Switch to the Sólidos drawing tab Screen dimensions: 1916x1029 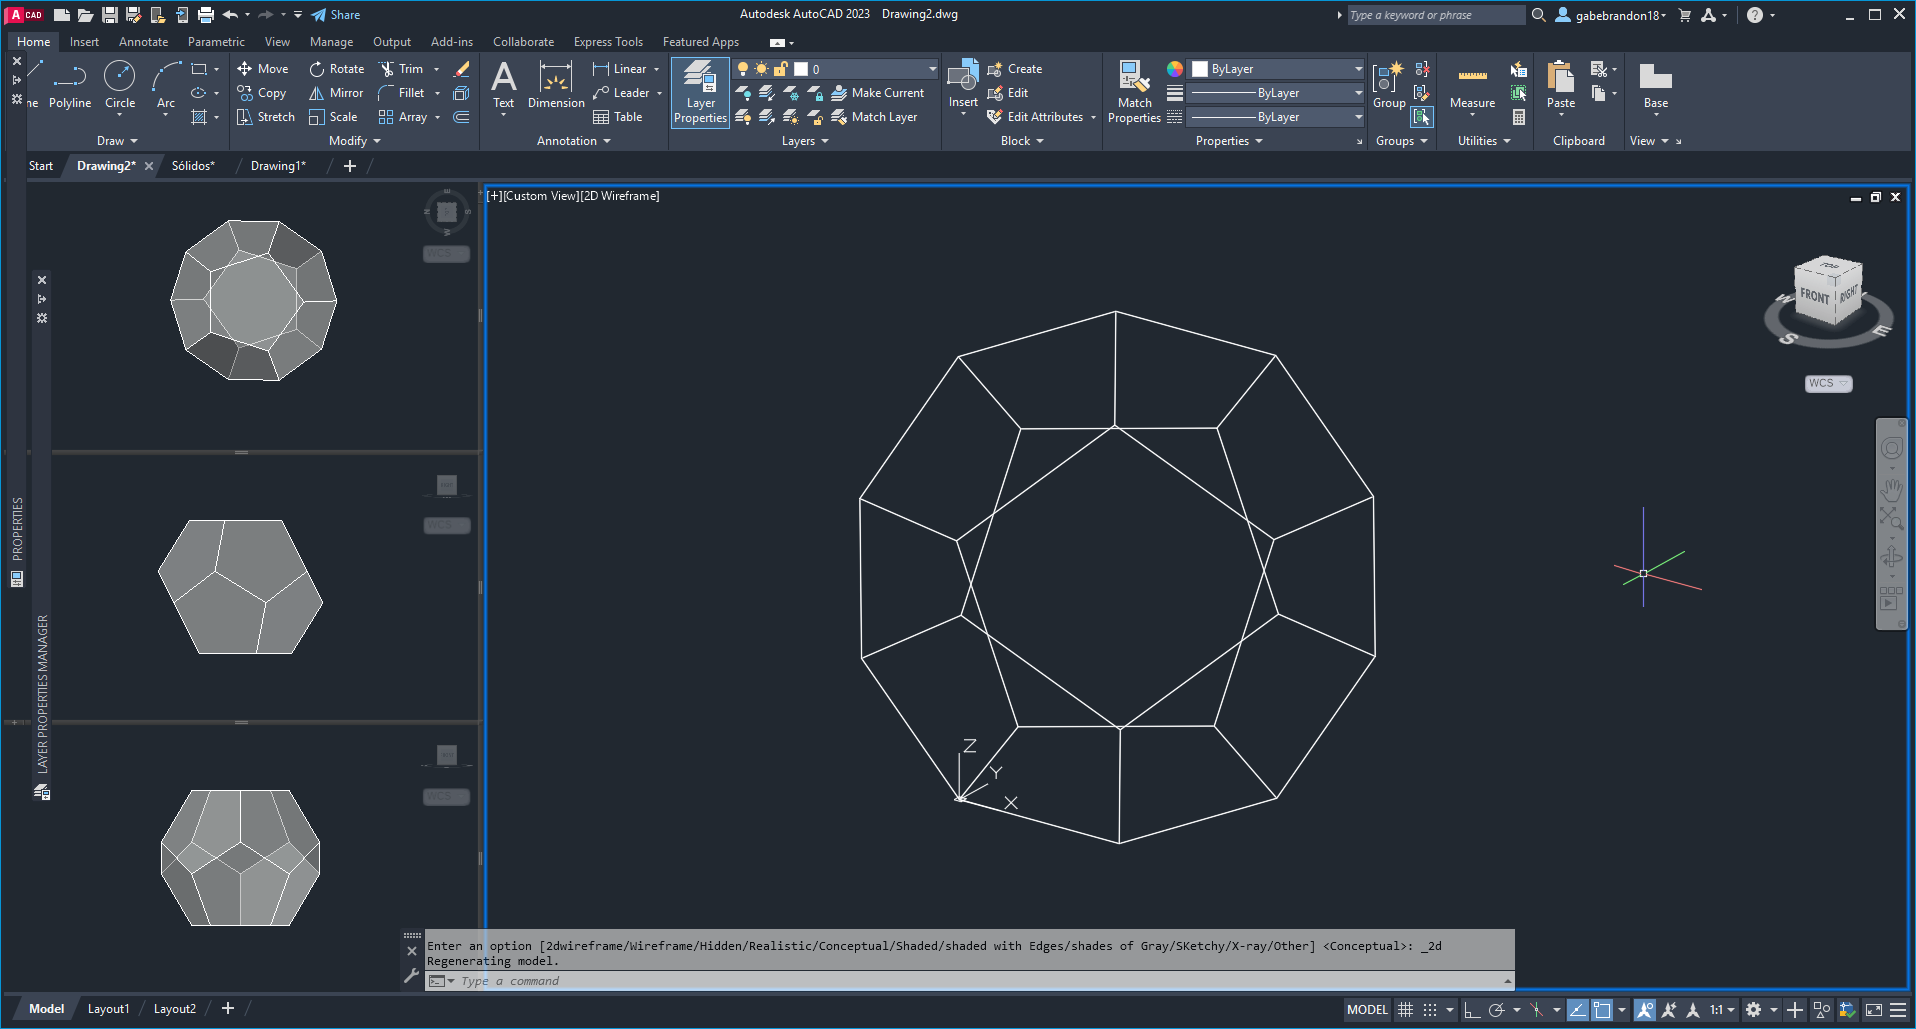193,166
